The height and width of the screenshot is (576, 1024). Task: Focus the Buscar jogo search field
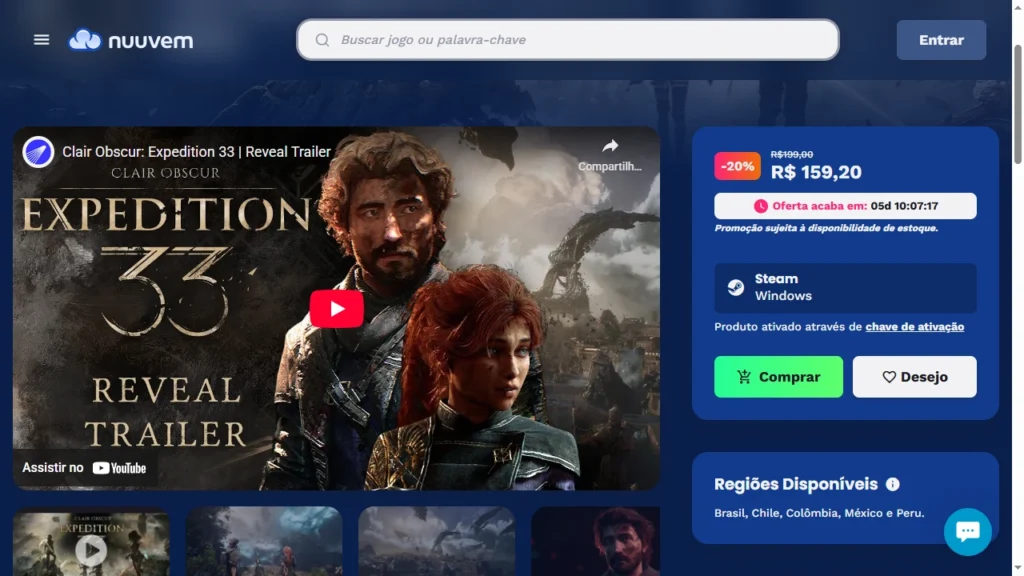(x=580, y=40)
